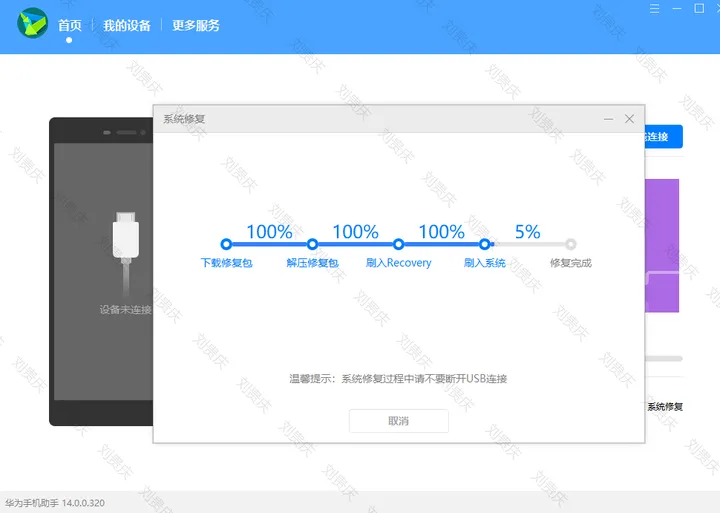Click the 刷入Recovery step node
Viewport: 720px width, 513px height.
click(399, 244)
